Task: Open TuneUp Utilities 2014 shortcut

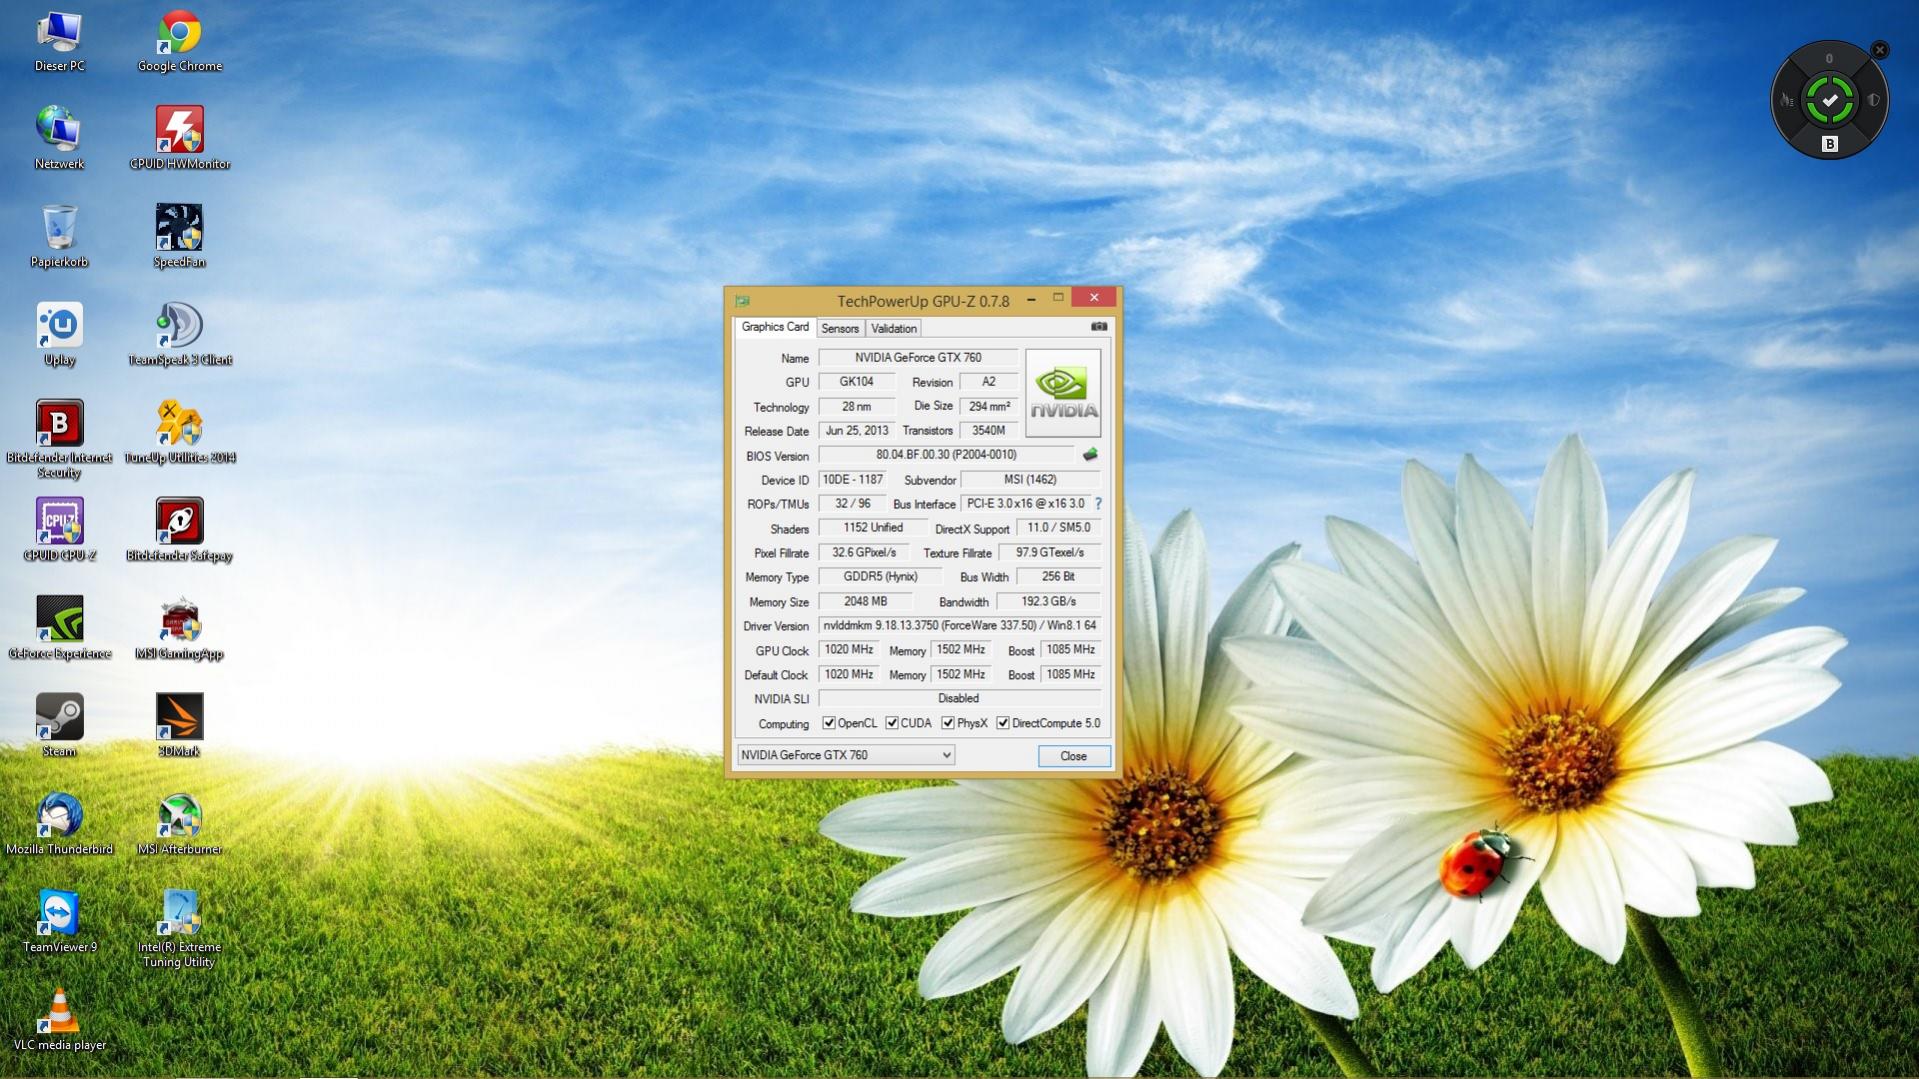Action: click(x=179, y=432)
